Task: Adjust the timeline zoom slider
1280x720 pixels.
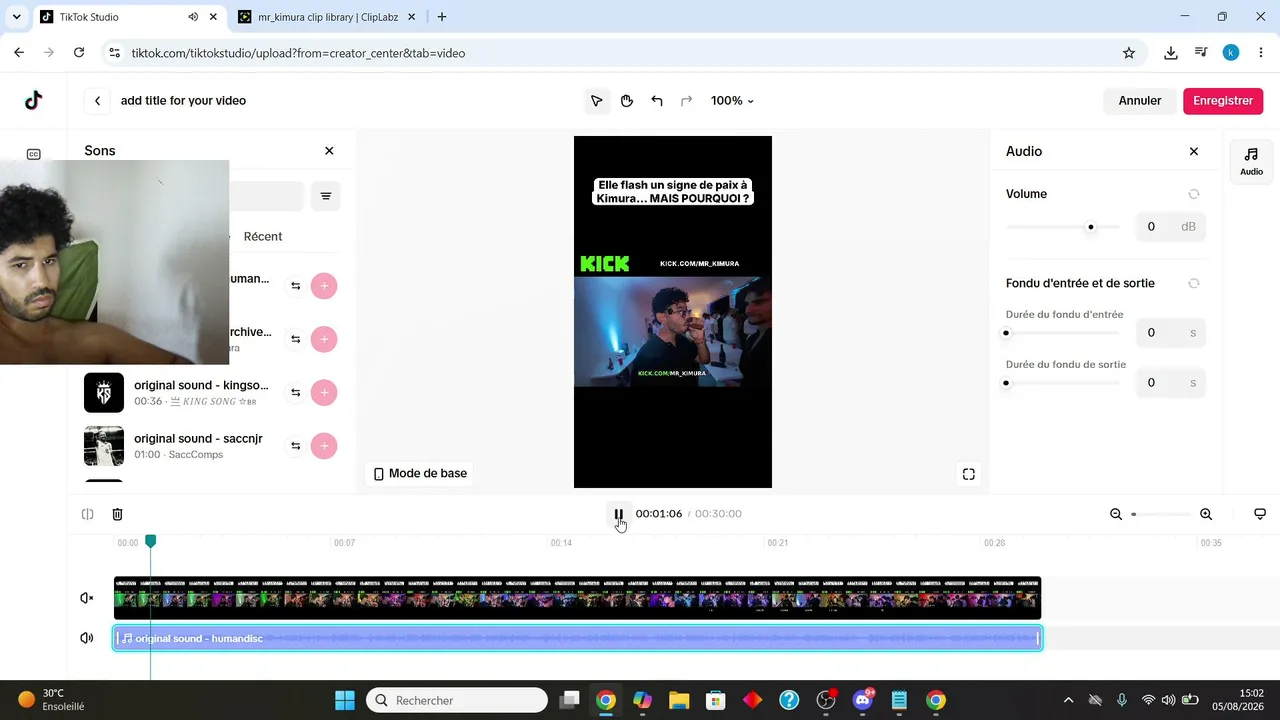Action: coord(1134,514)
